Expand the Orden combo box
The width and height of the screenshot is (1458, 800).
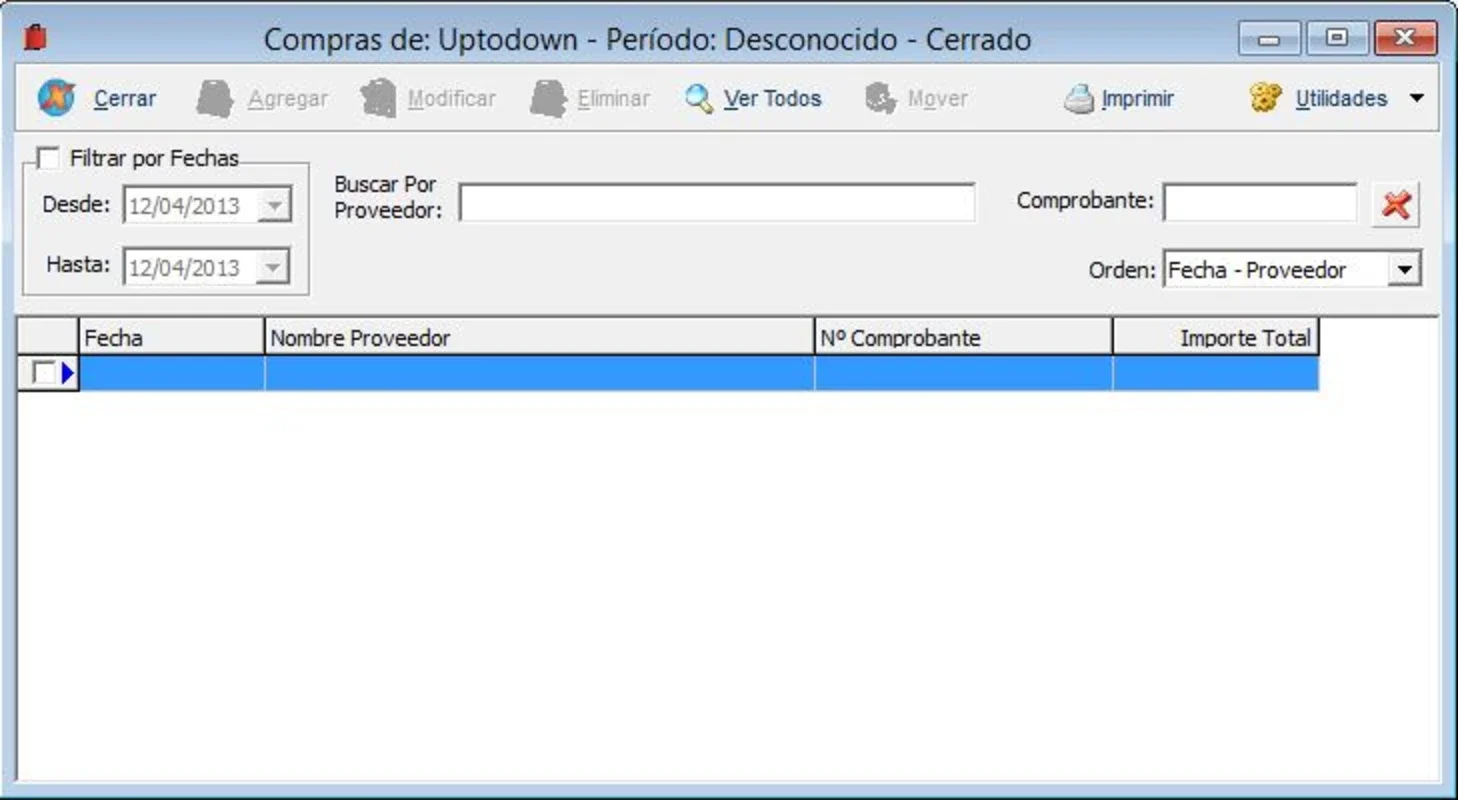coord(1405,270)
